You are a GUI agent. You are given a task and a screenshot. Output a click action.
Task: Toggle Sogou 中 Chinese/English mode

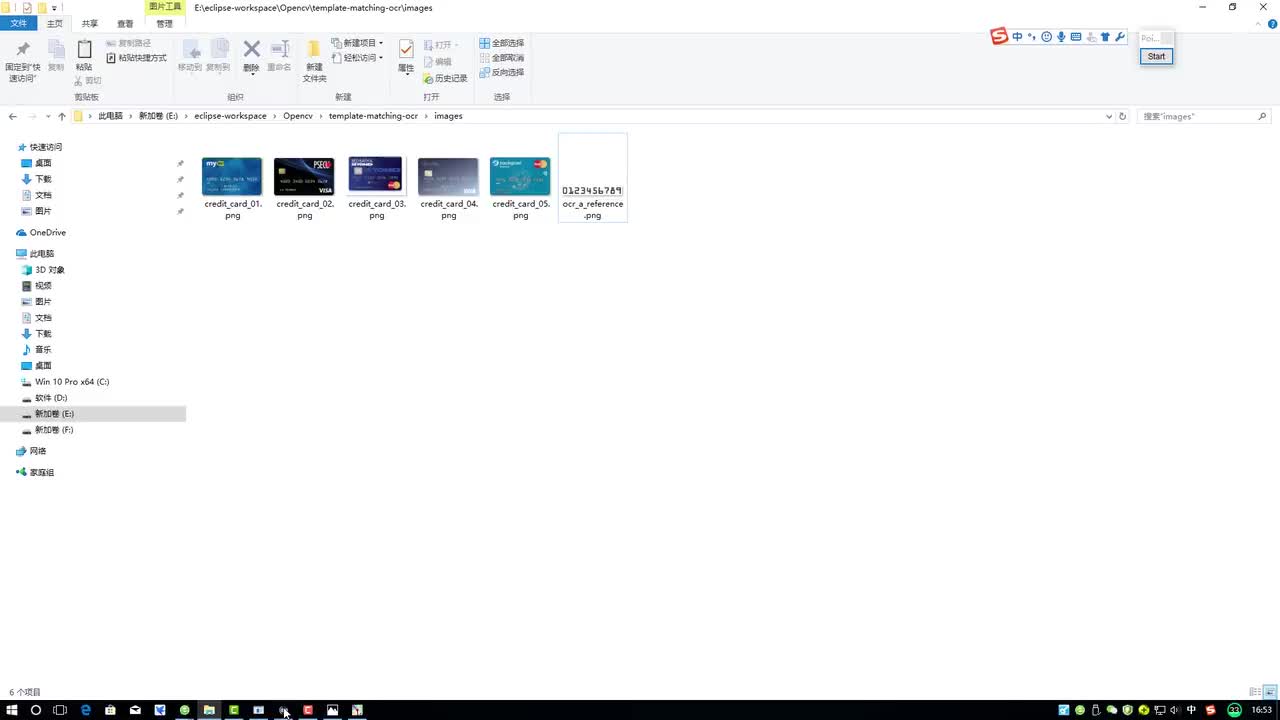pyautogui.click(x=1018, y=37)
